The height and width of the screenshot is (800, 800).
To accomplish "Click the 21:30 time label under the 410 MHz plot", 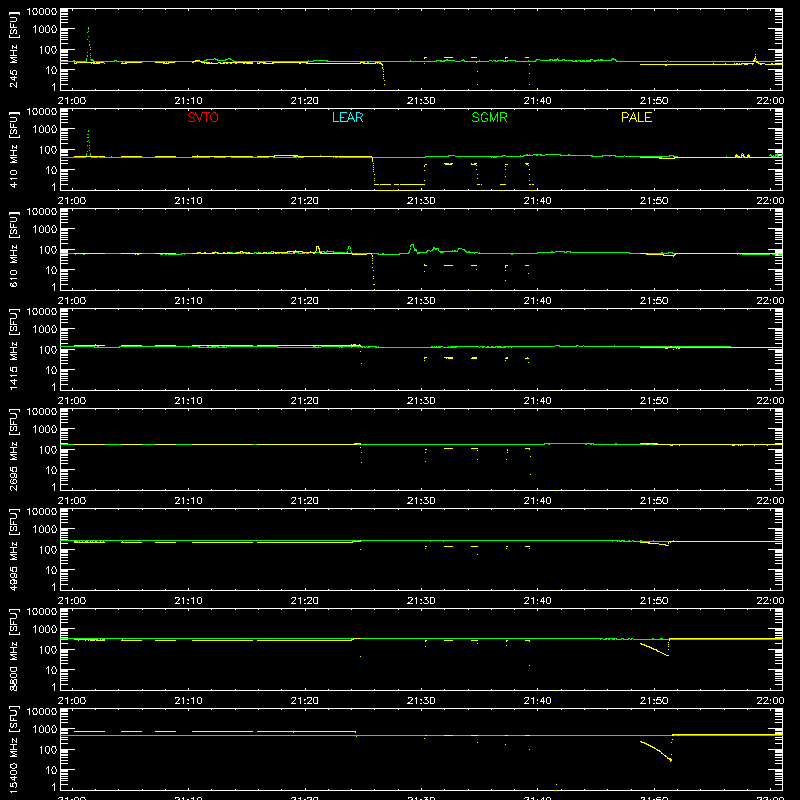I will (x=421, y=201).
